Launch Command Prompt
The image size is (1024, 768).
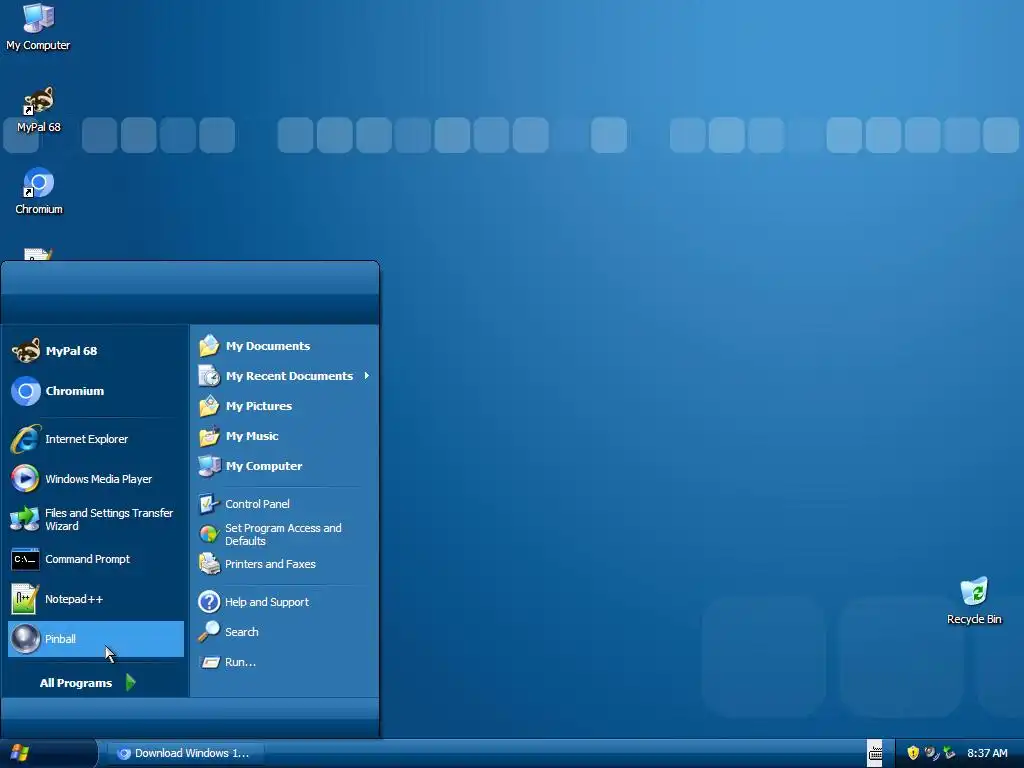click(x=95, y=559)
